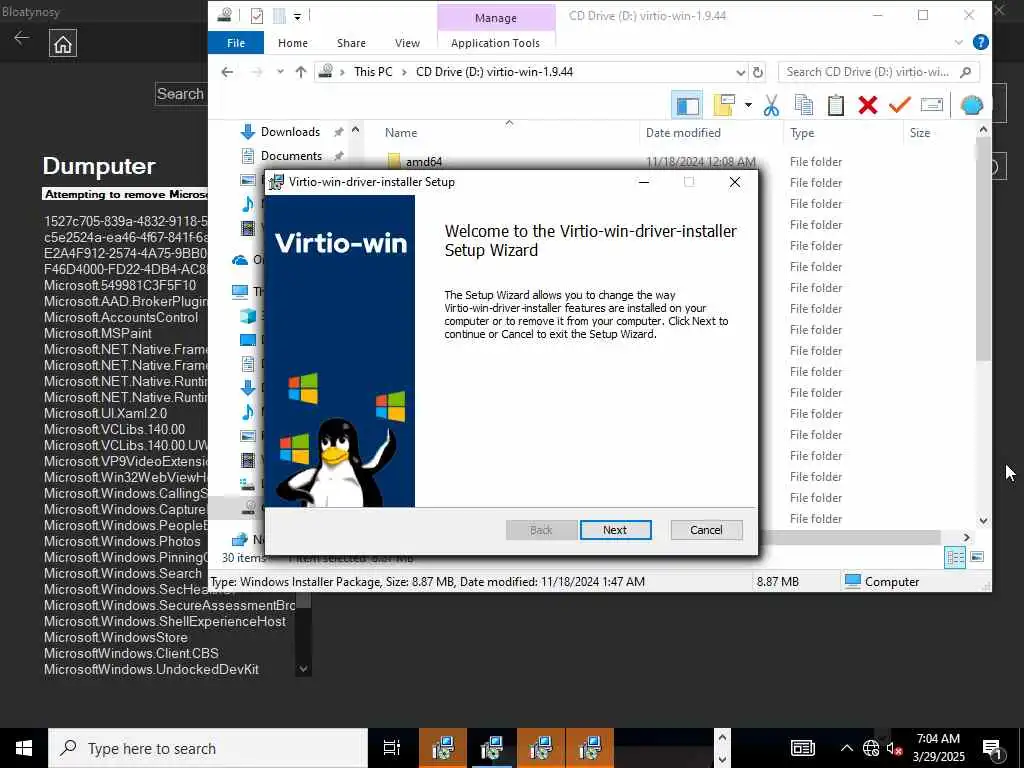Click the 3D Objects cube sidebar icon
The height and width of the screenshot is (768, 1024).
click(248, 315)
